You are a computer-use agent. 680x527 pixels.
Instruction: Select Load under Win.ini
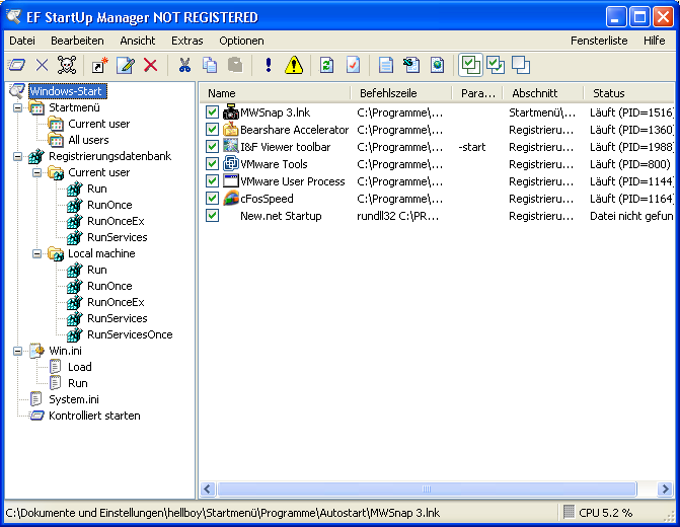tap(80, 367)
